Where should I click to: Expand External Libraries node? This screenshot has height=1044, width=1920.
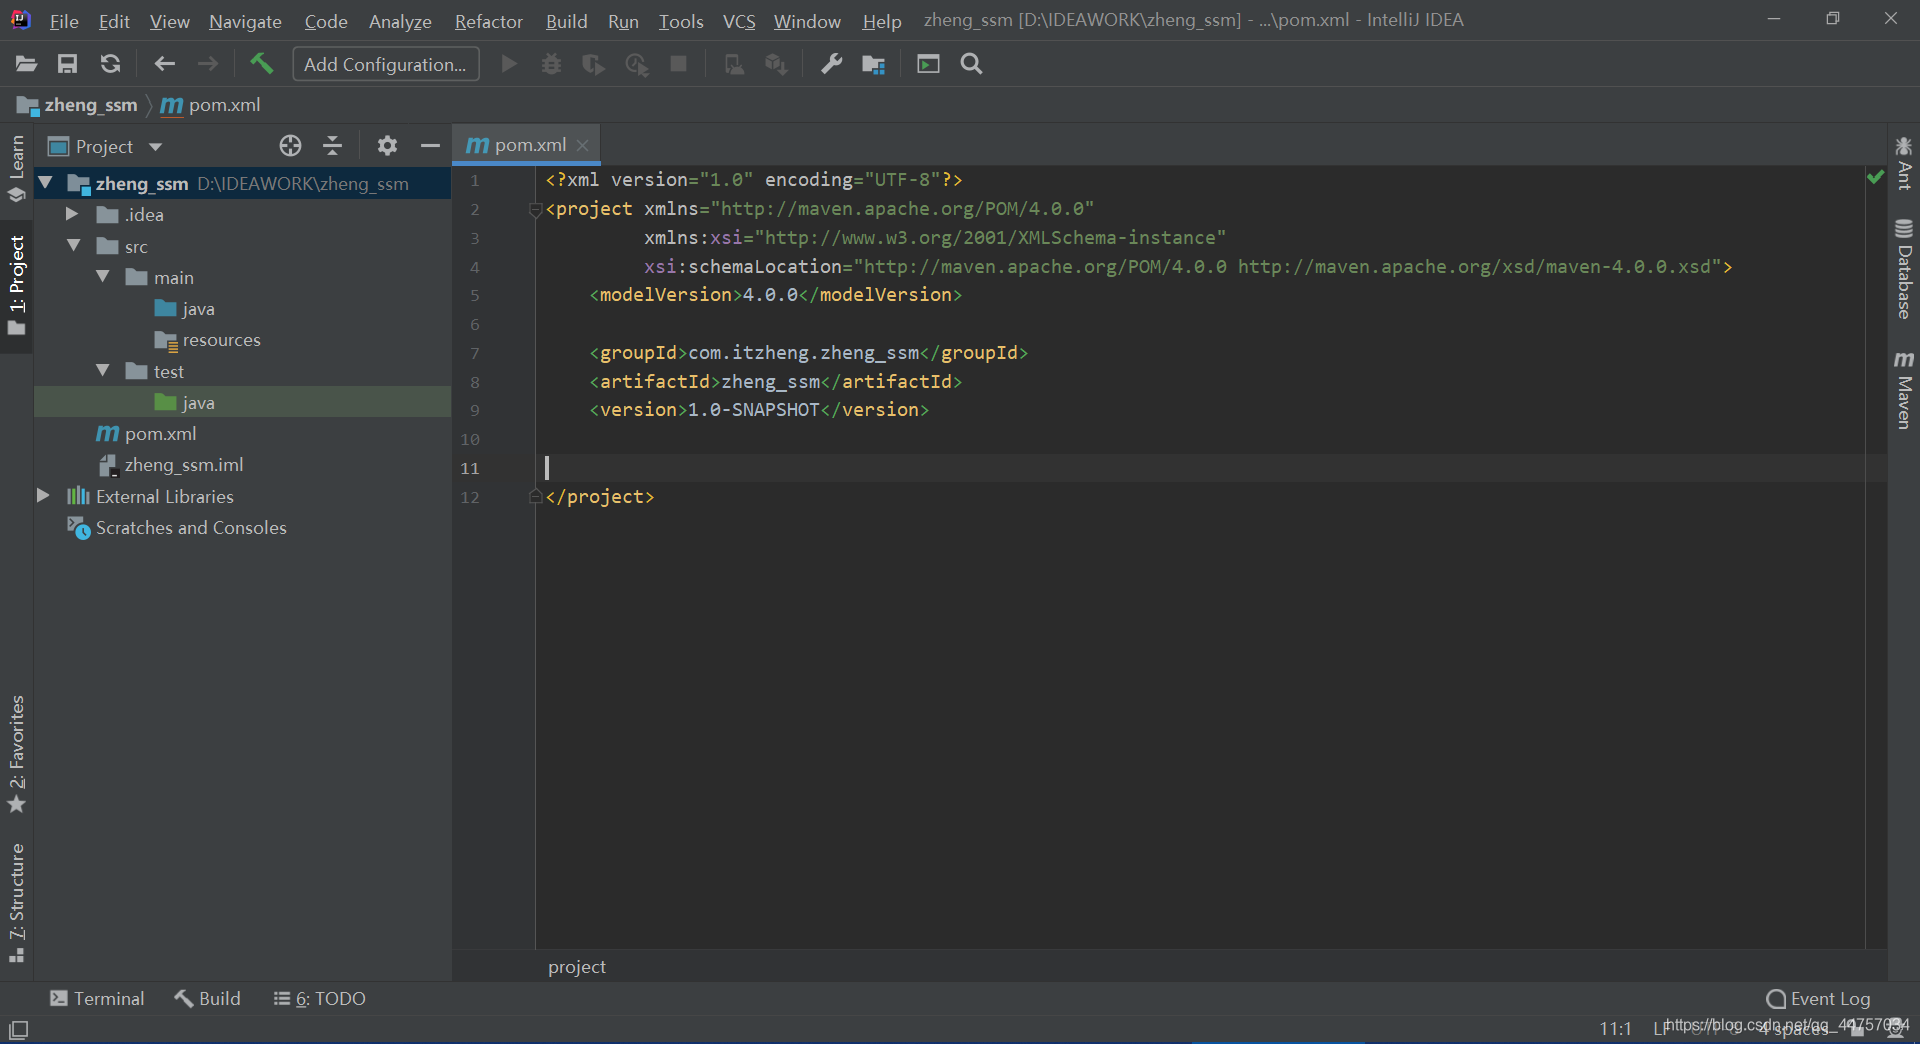[x=43, y=495]
